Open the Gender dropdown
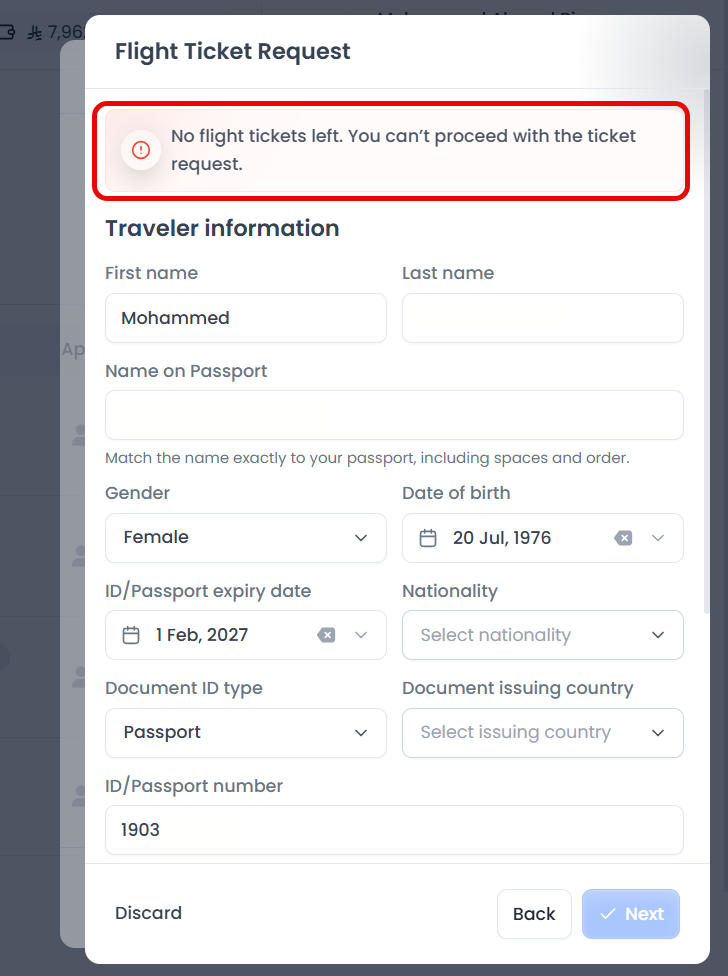 tap(245, 537)
